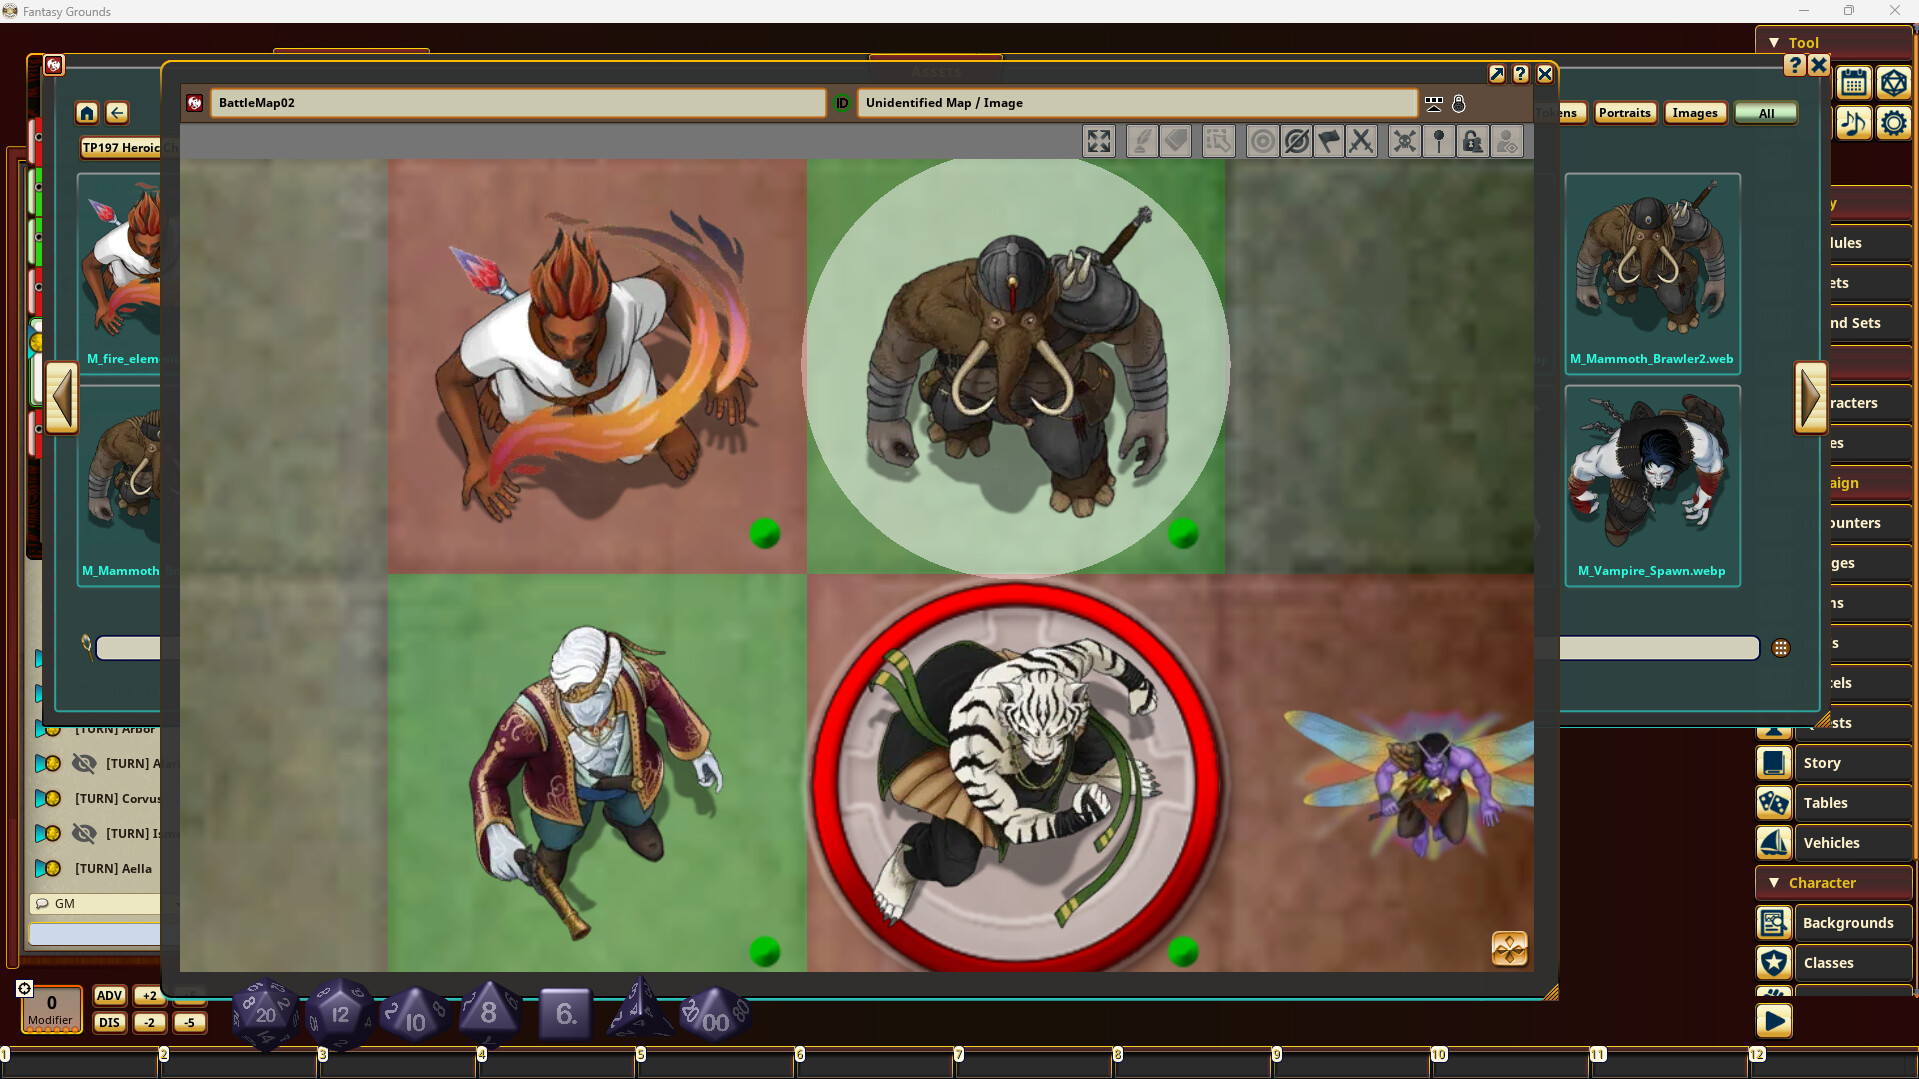This screenshot has height=1079, width=1919.
Task: Select the quill drawing tool in map toolbar
Action: tap(1142, 142)
